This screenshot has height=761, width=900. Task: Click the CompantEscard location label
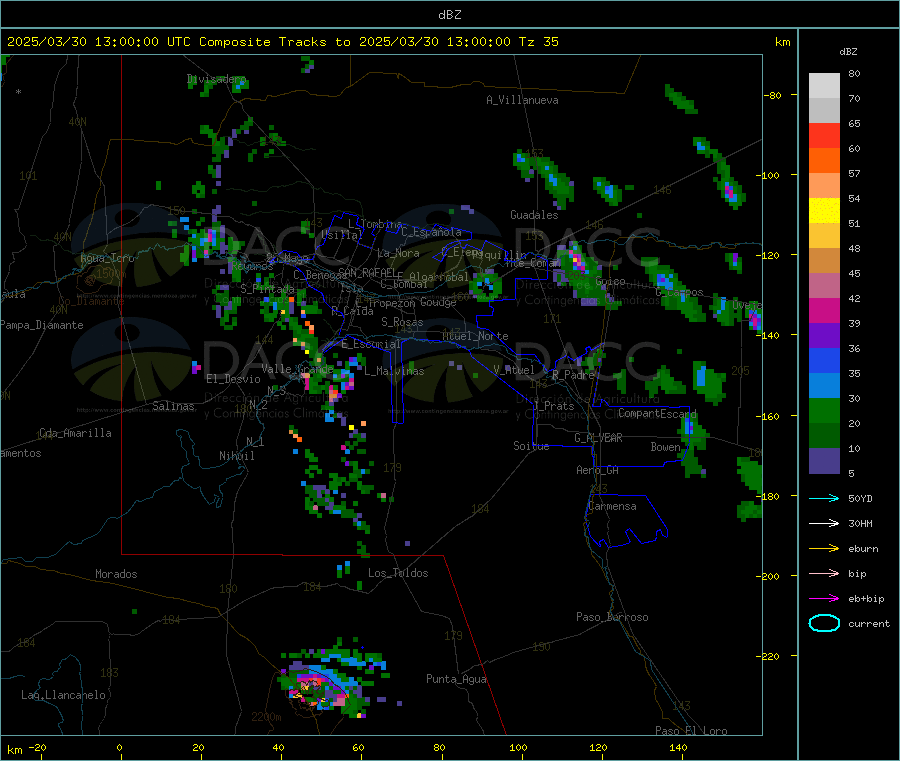click(657, 413)
